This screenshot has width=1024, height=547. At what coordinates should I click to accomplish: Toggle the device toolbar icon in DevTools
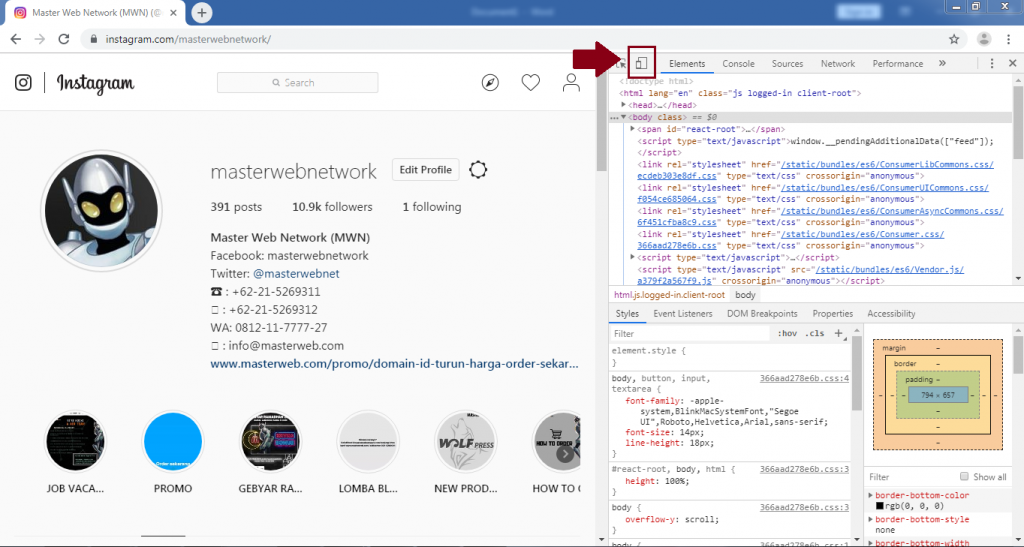(x=641, y=63)
